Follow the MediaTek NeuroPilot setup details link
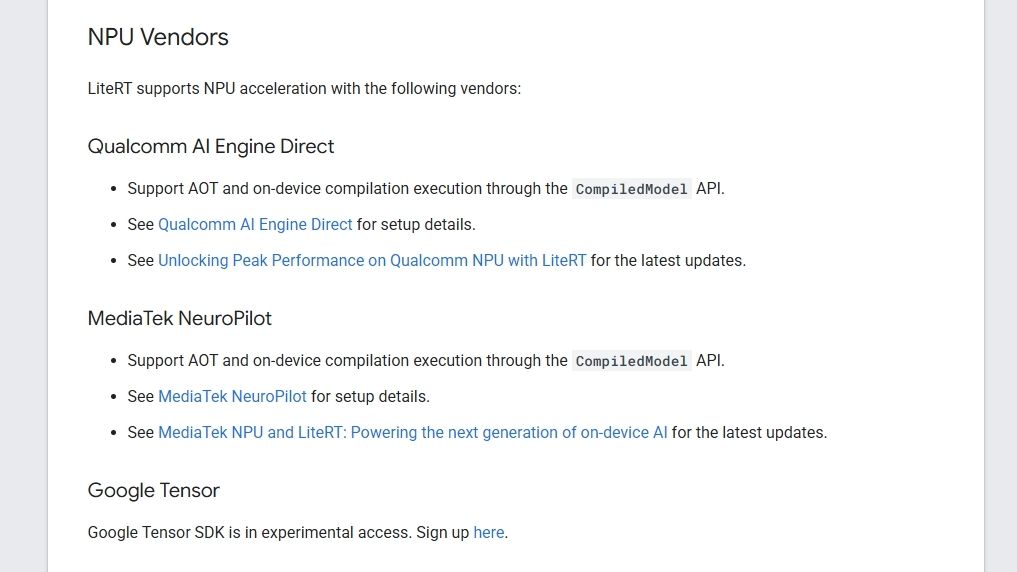 (232, 396)
